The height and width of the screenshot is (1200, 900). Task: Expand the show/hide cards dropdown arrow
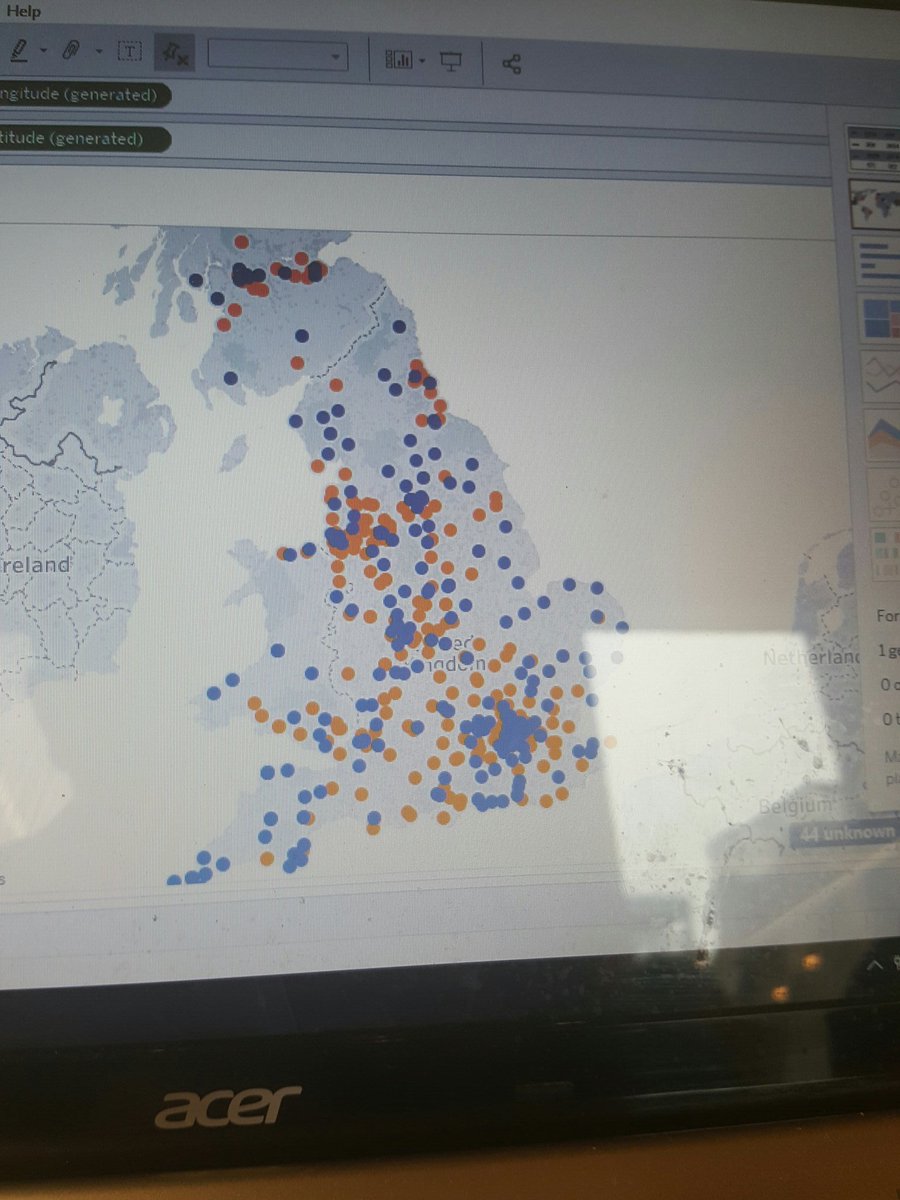tap(422, 62)
